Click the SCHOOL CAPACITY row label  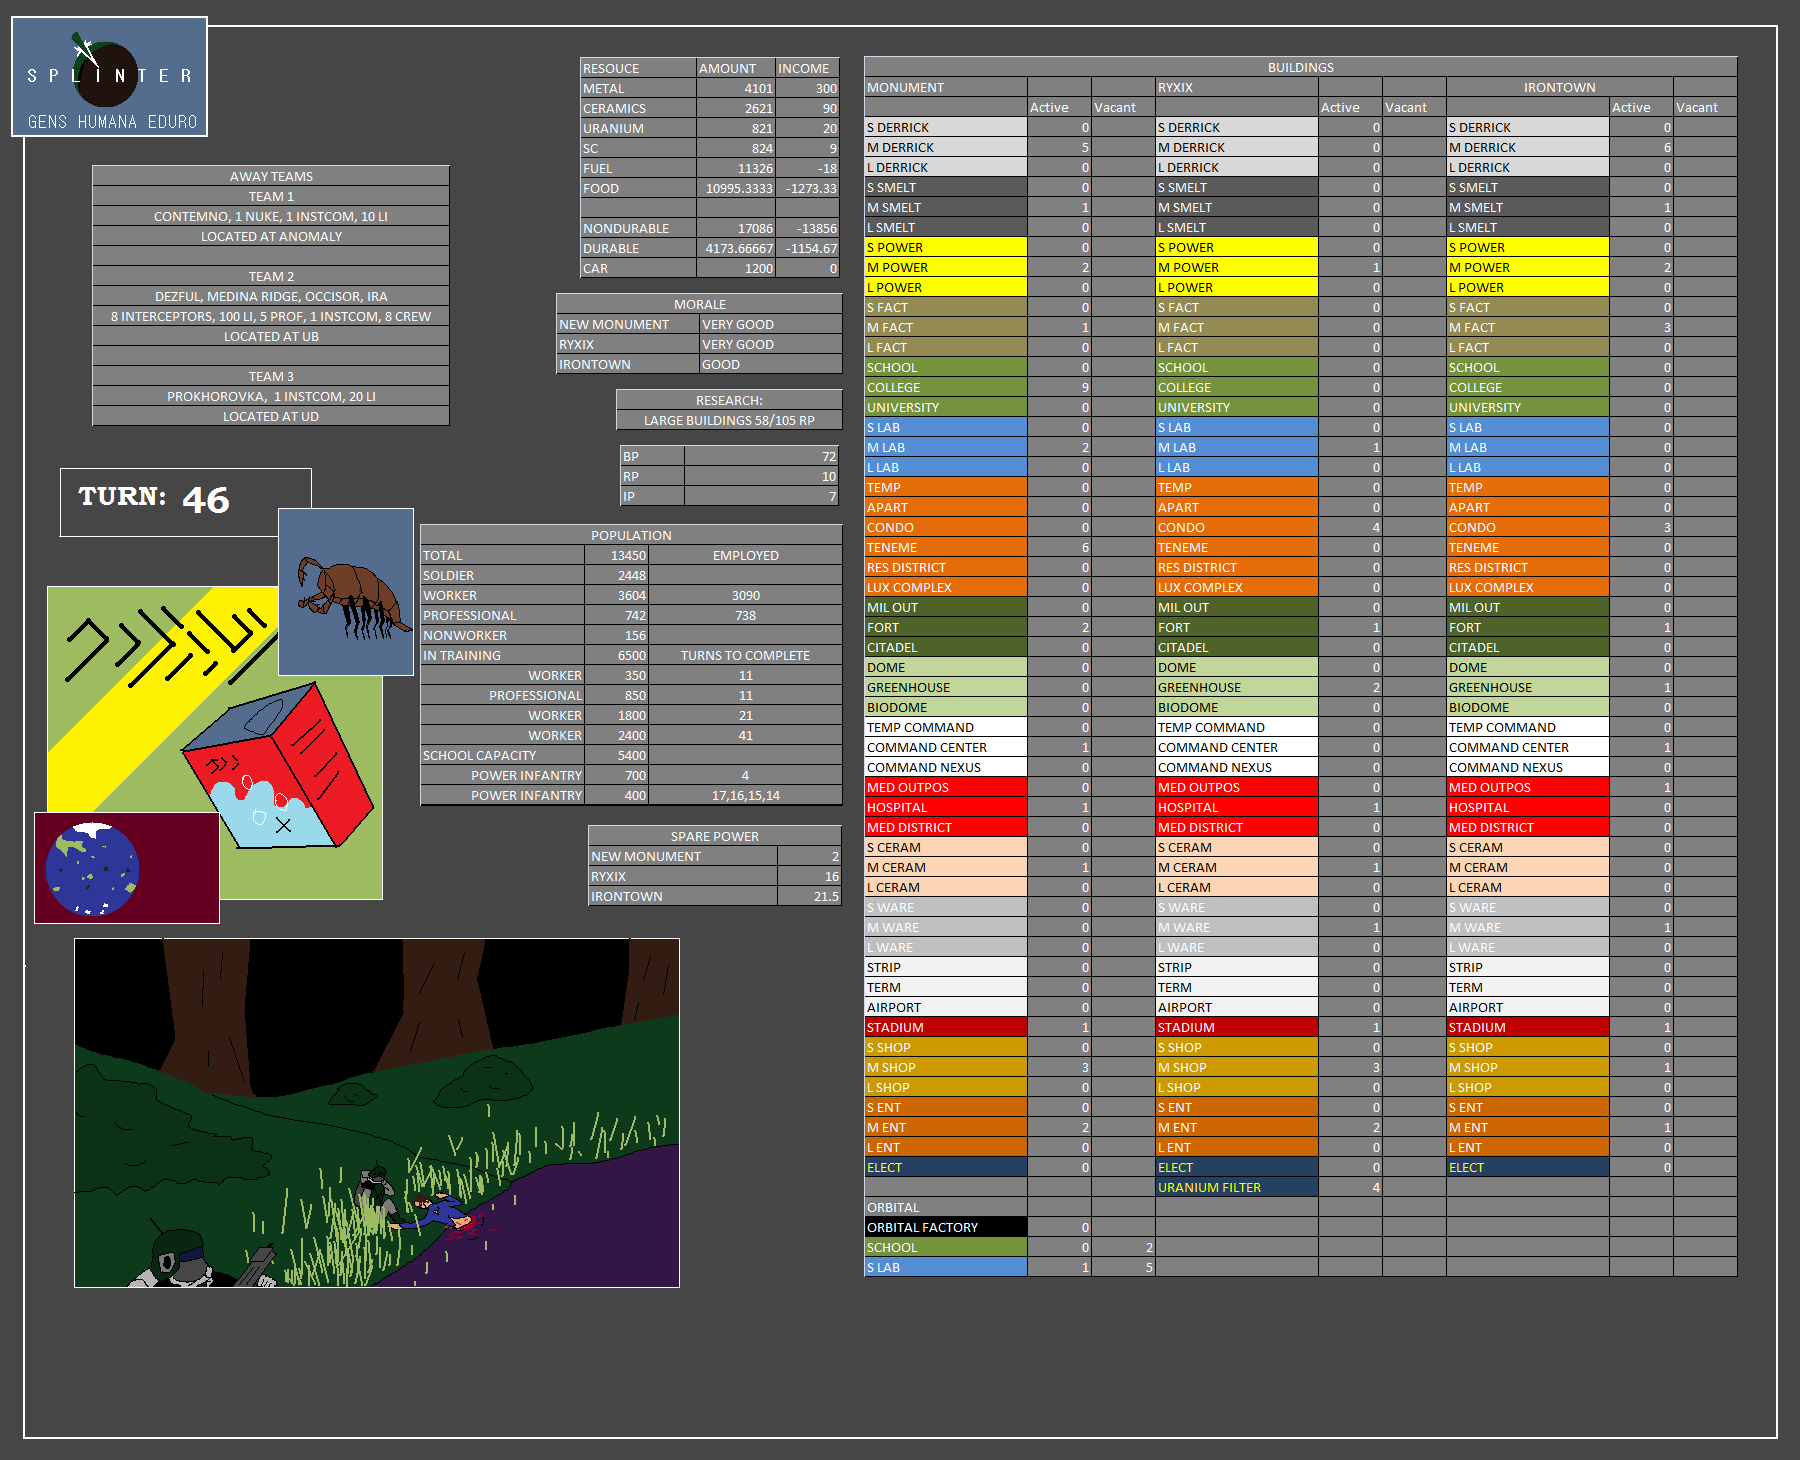point(502,756)
